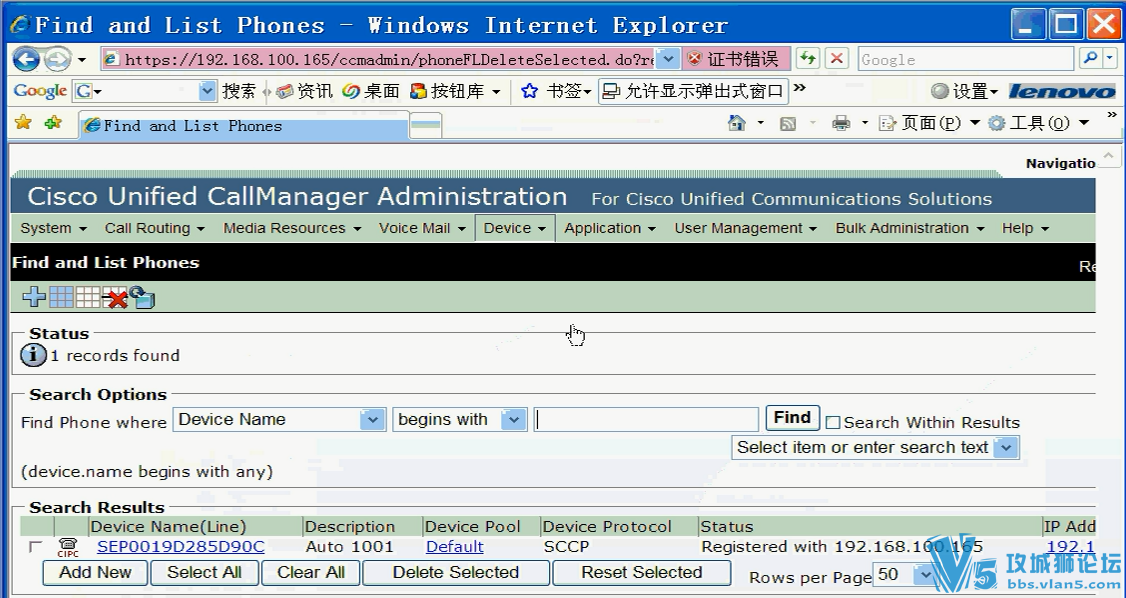This screenshot has height=598, width=1126.
Task: Click the red Stop loading icon
Action: pos(837,59)
